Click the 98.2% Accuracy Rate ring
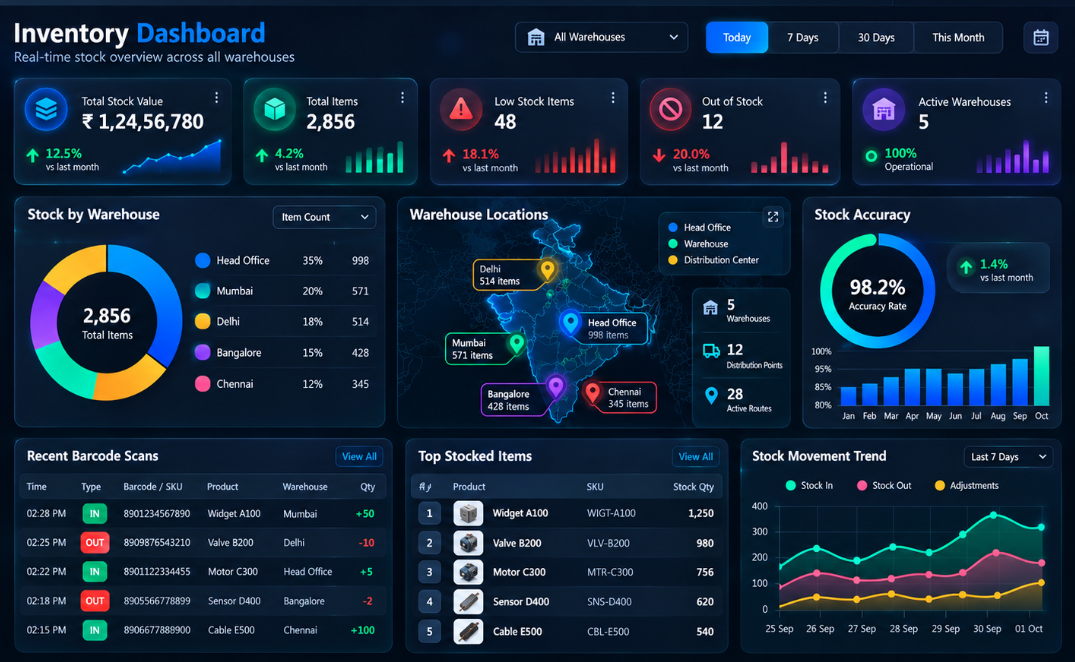1075x662 pixels. pos(878,291)
